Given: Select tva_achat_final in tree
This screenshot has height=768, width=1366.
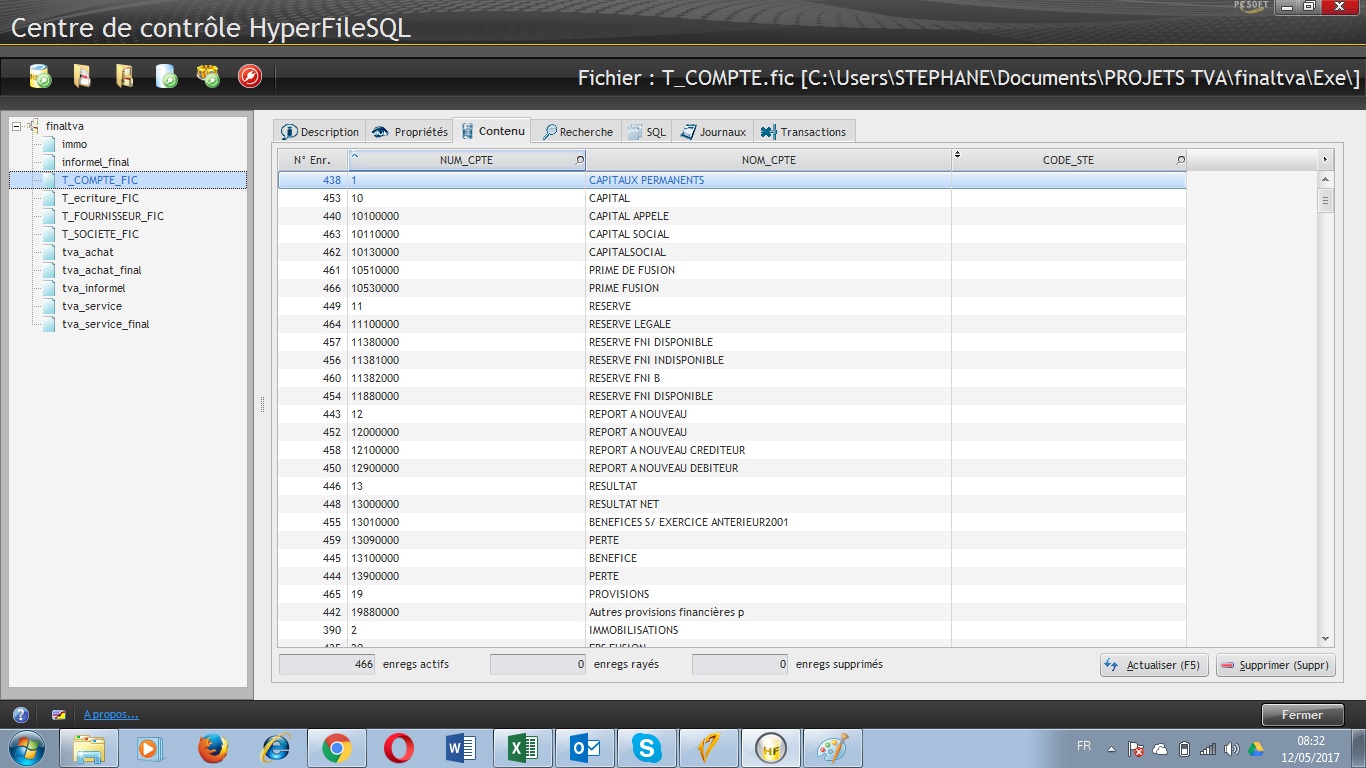Looking at the screenshot, I should pyautogui.click(x=101, y=270).
